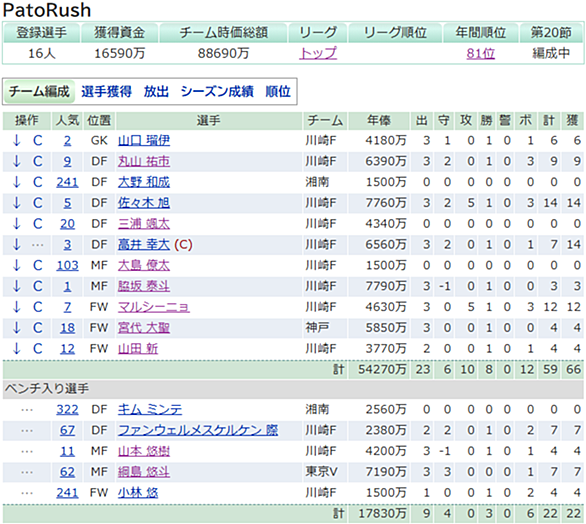Make マルシーニョ captain via C
The height and width of the screenshot is (524, 586).
pos(38,307)
